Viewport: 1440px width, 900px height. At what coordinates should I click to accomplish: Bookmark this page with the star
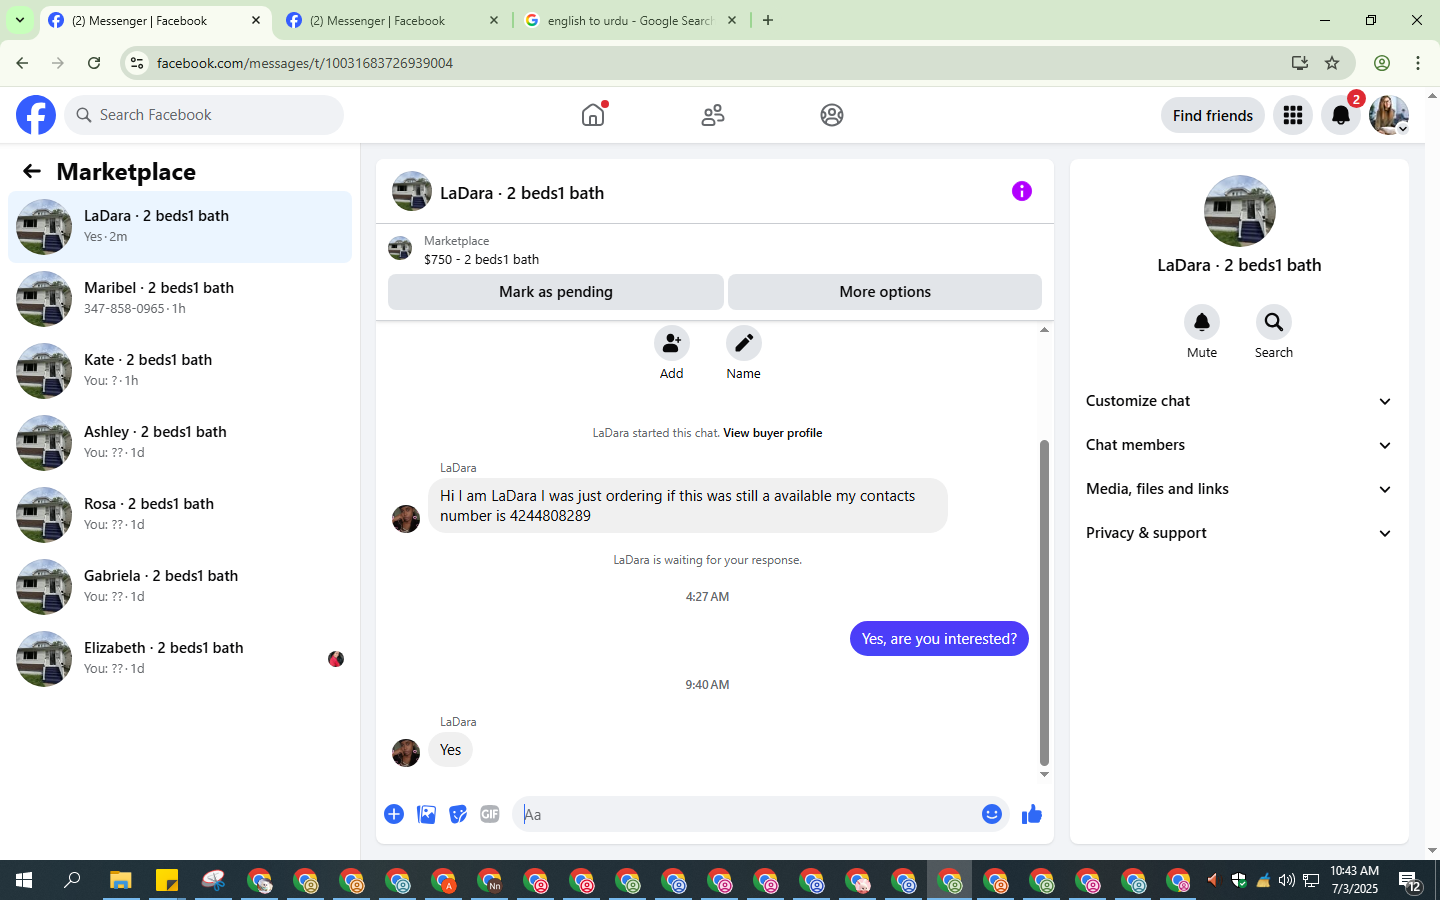(x=1332, y=63)
